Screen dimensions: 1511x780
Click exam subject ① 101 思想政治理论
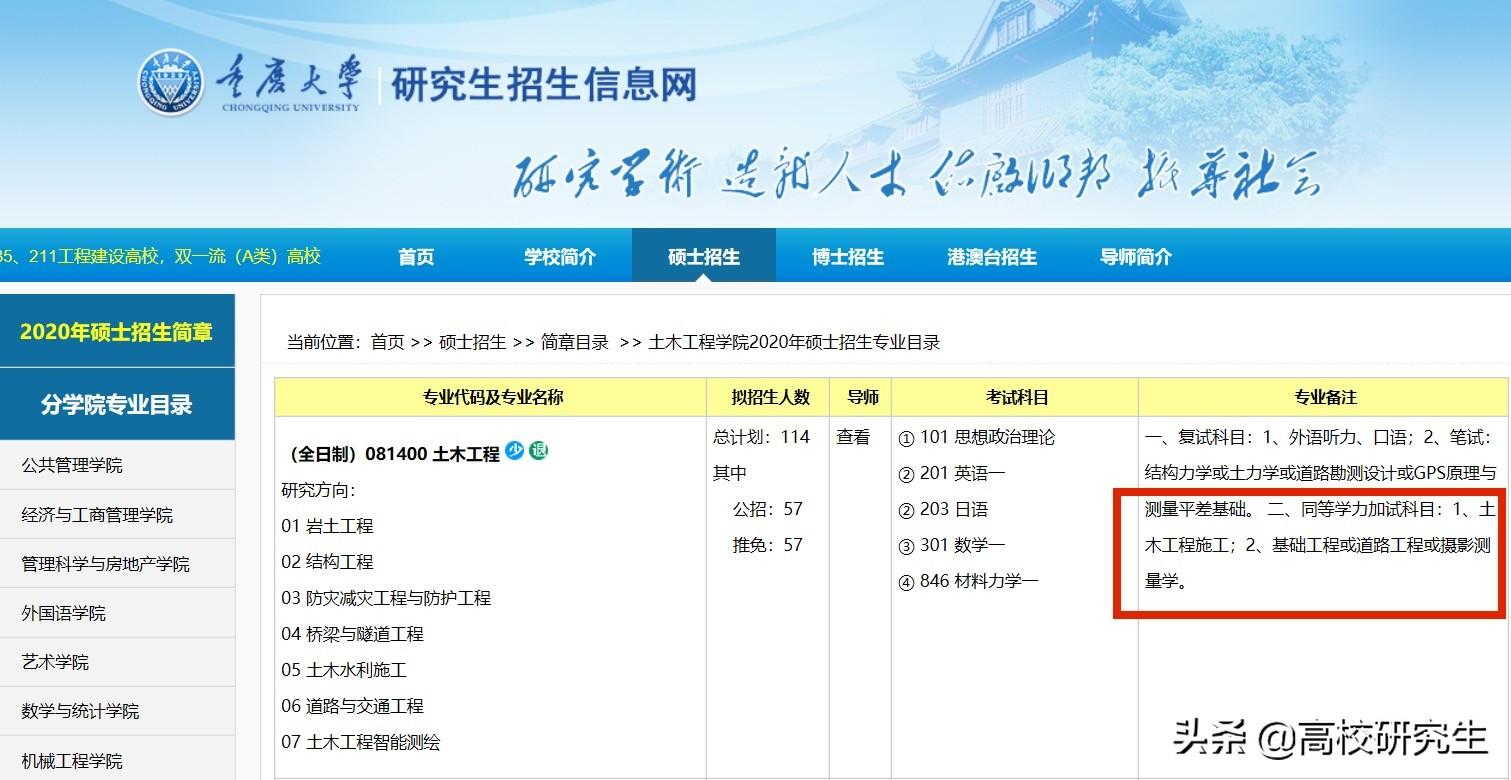[x=976, y=437]
